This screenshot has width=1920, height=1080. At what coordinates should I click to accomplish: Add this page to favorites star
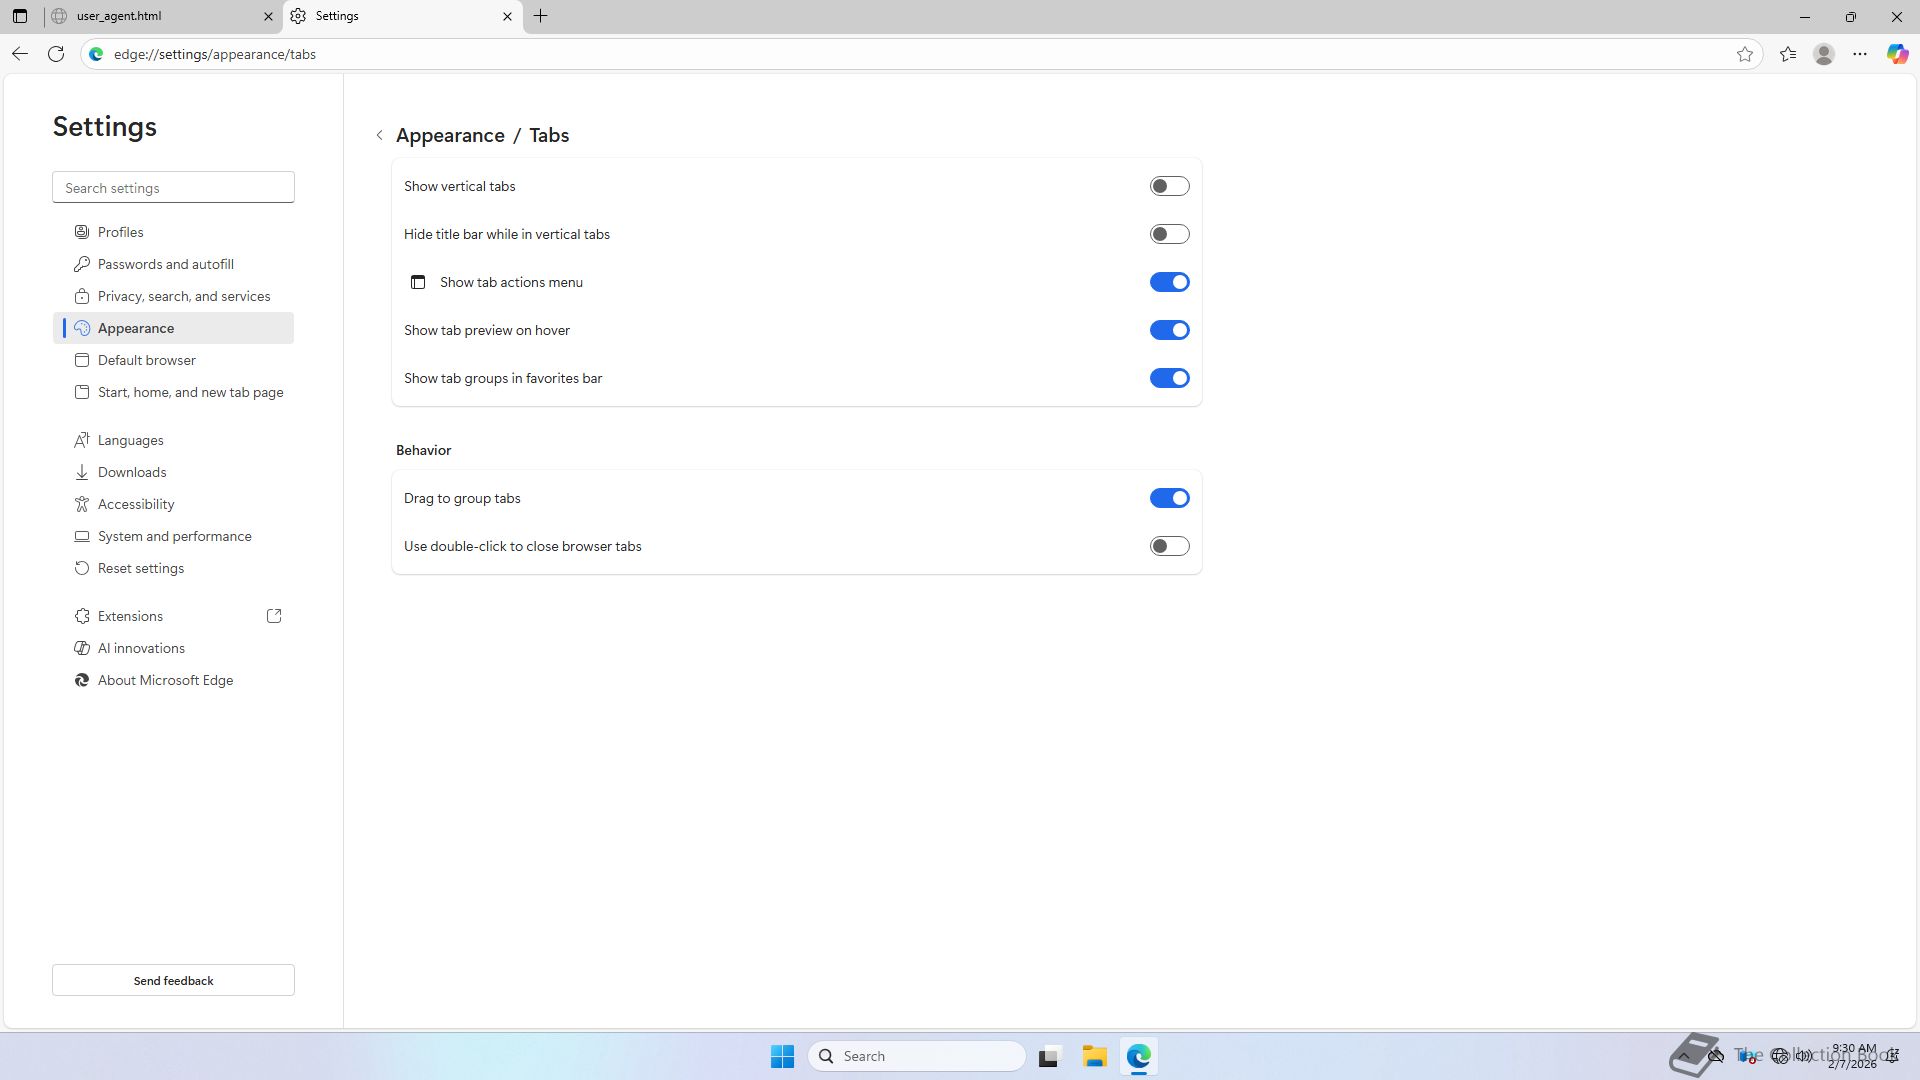(x=1745, y=54)
